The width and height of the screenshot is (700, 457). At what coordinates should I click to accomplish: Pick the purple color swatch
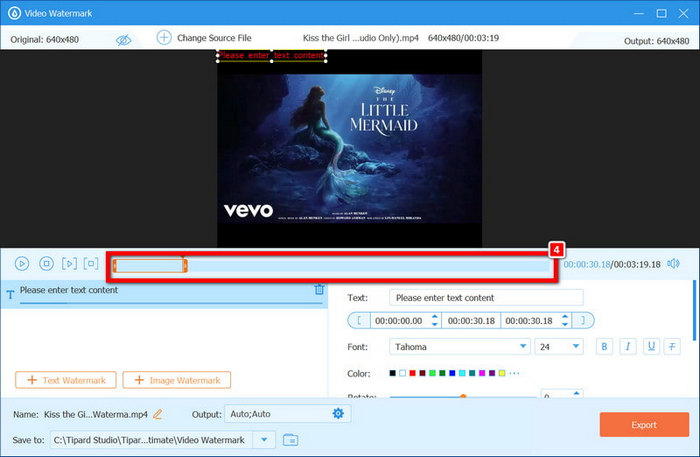tap(492, 373)
